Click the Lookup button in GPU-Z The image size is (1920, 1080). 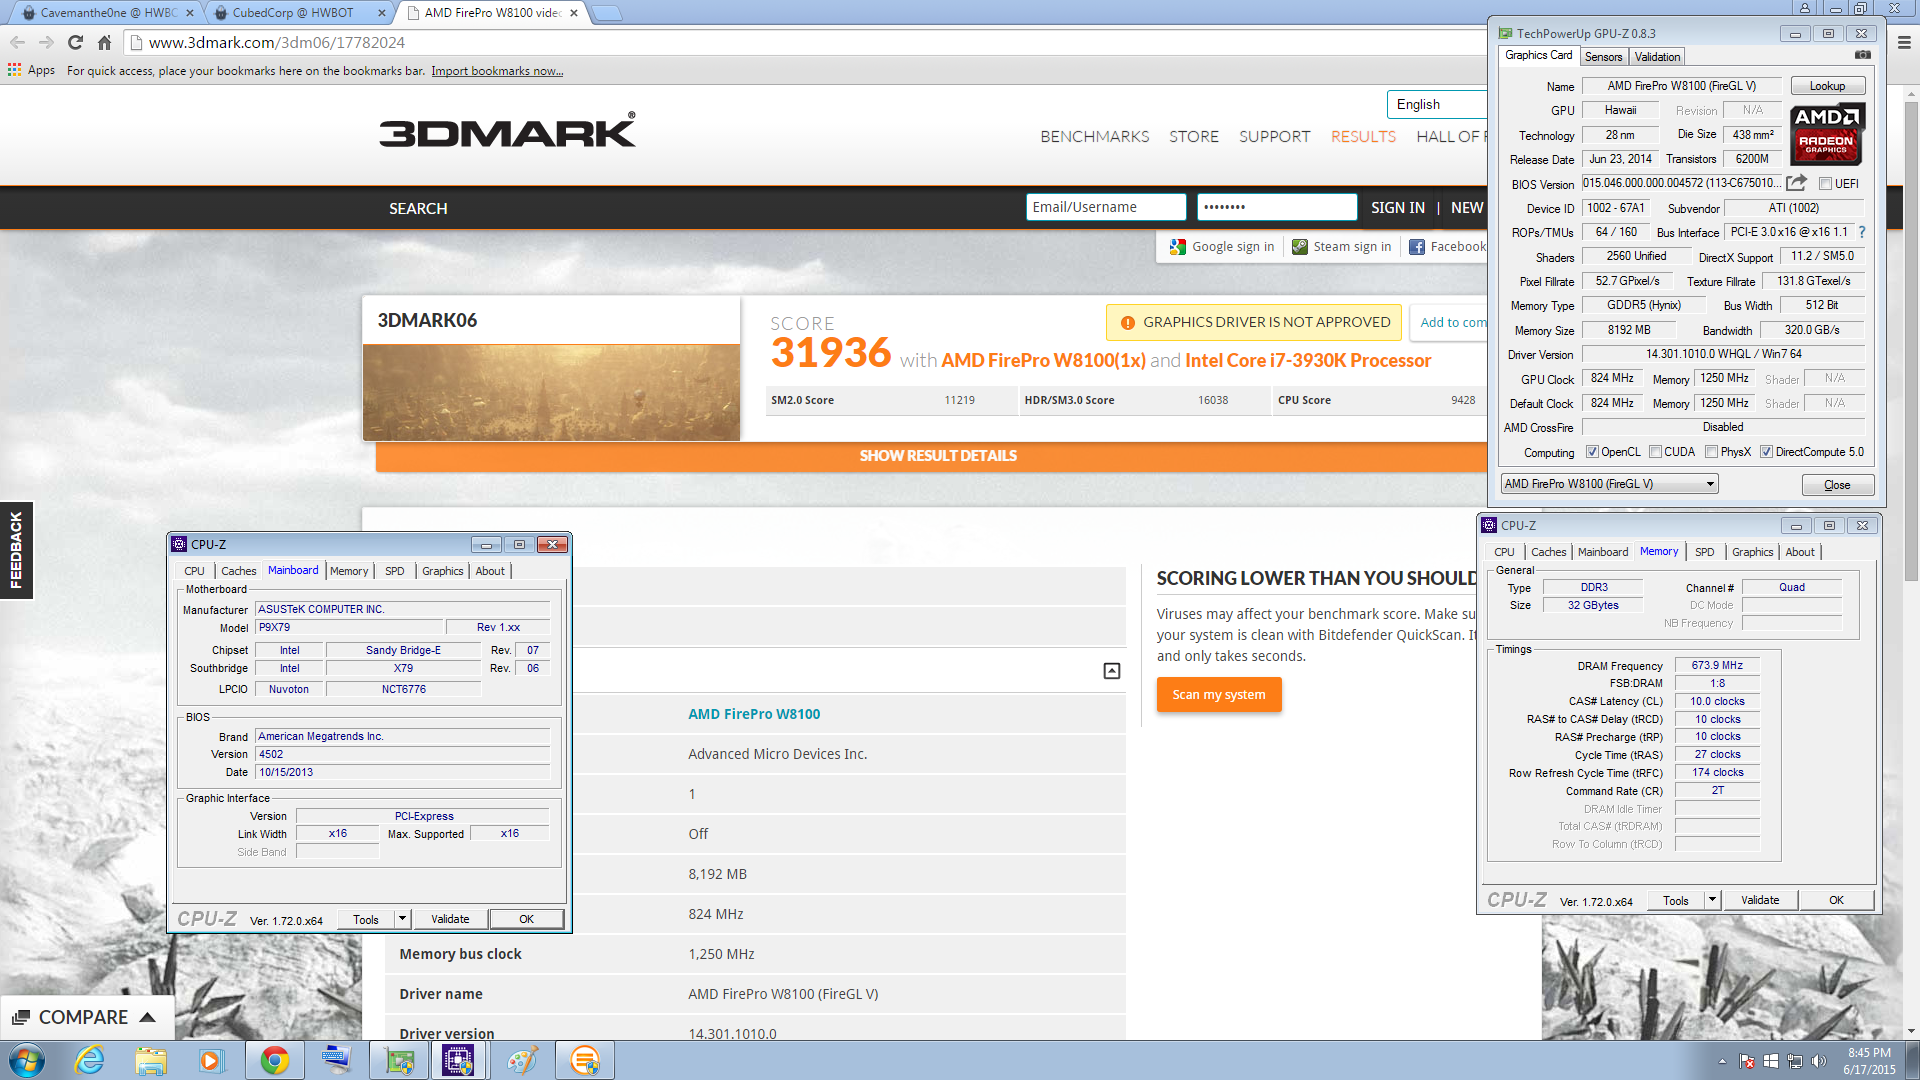(1827, 86)
